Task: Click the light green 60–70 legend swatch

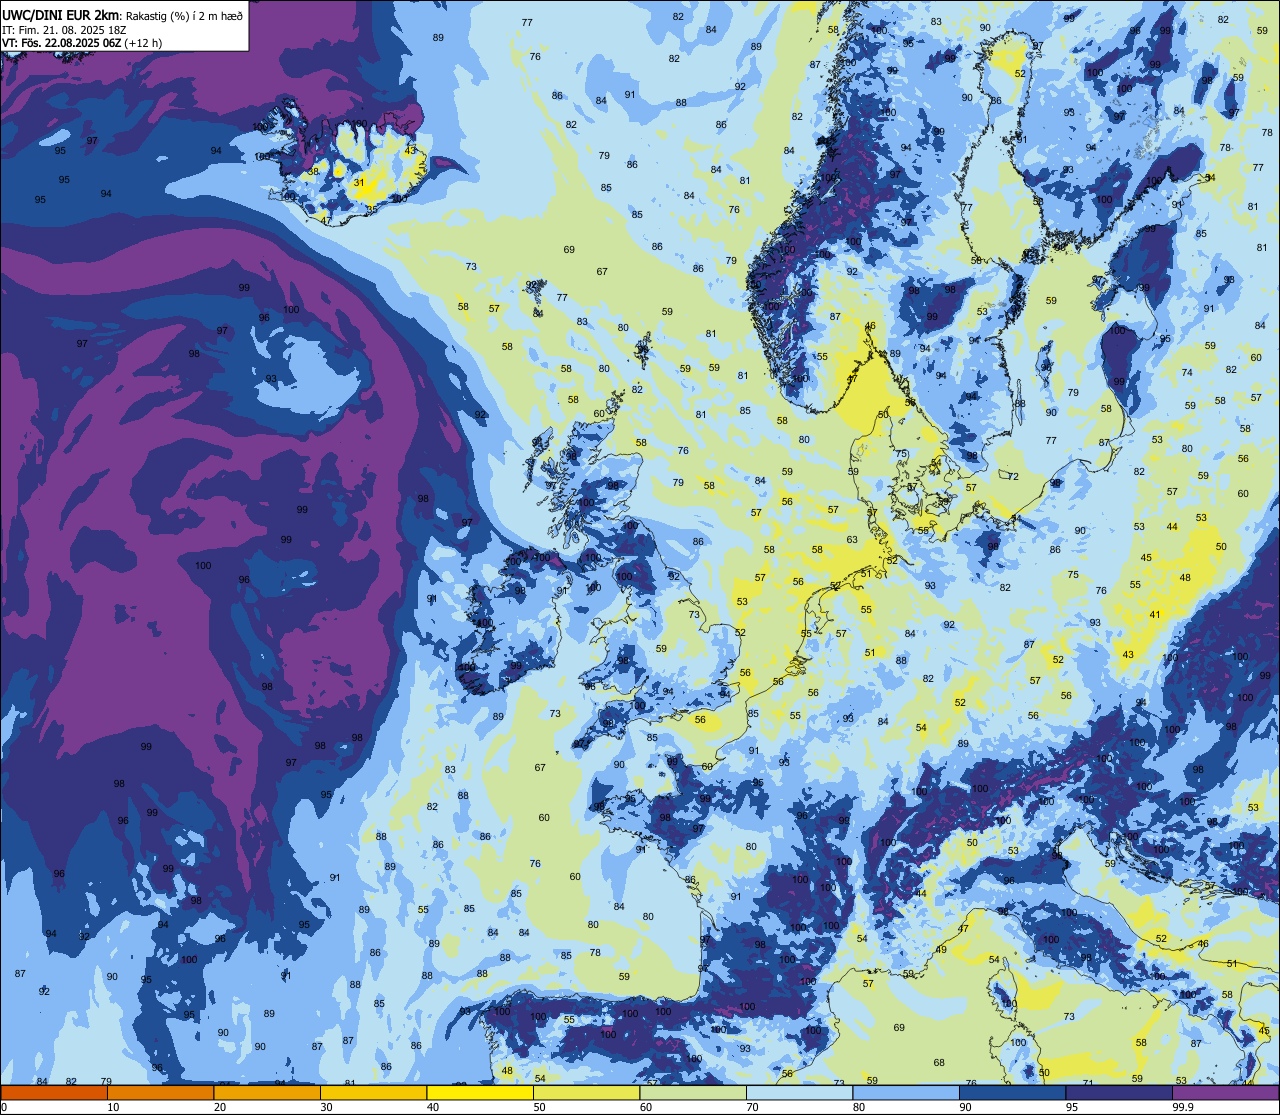Action: click(x=693, y=1092)
